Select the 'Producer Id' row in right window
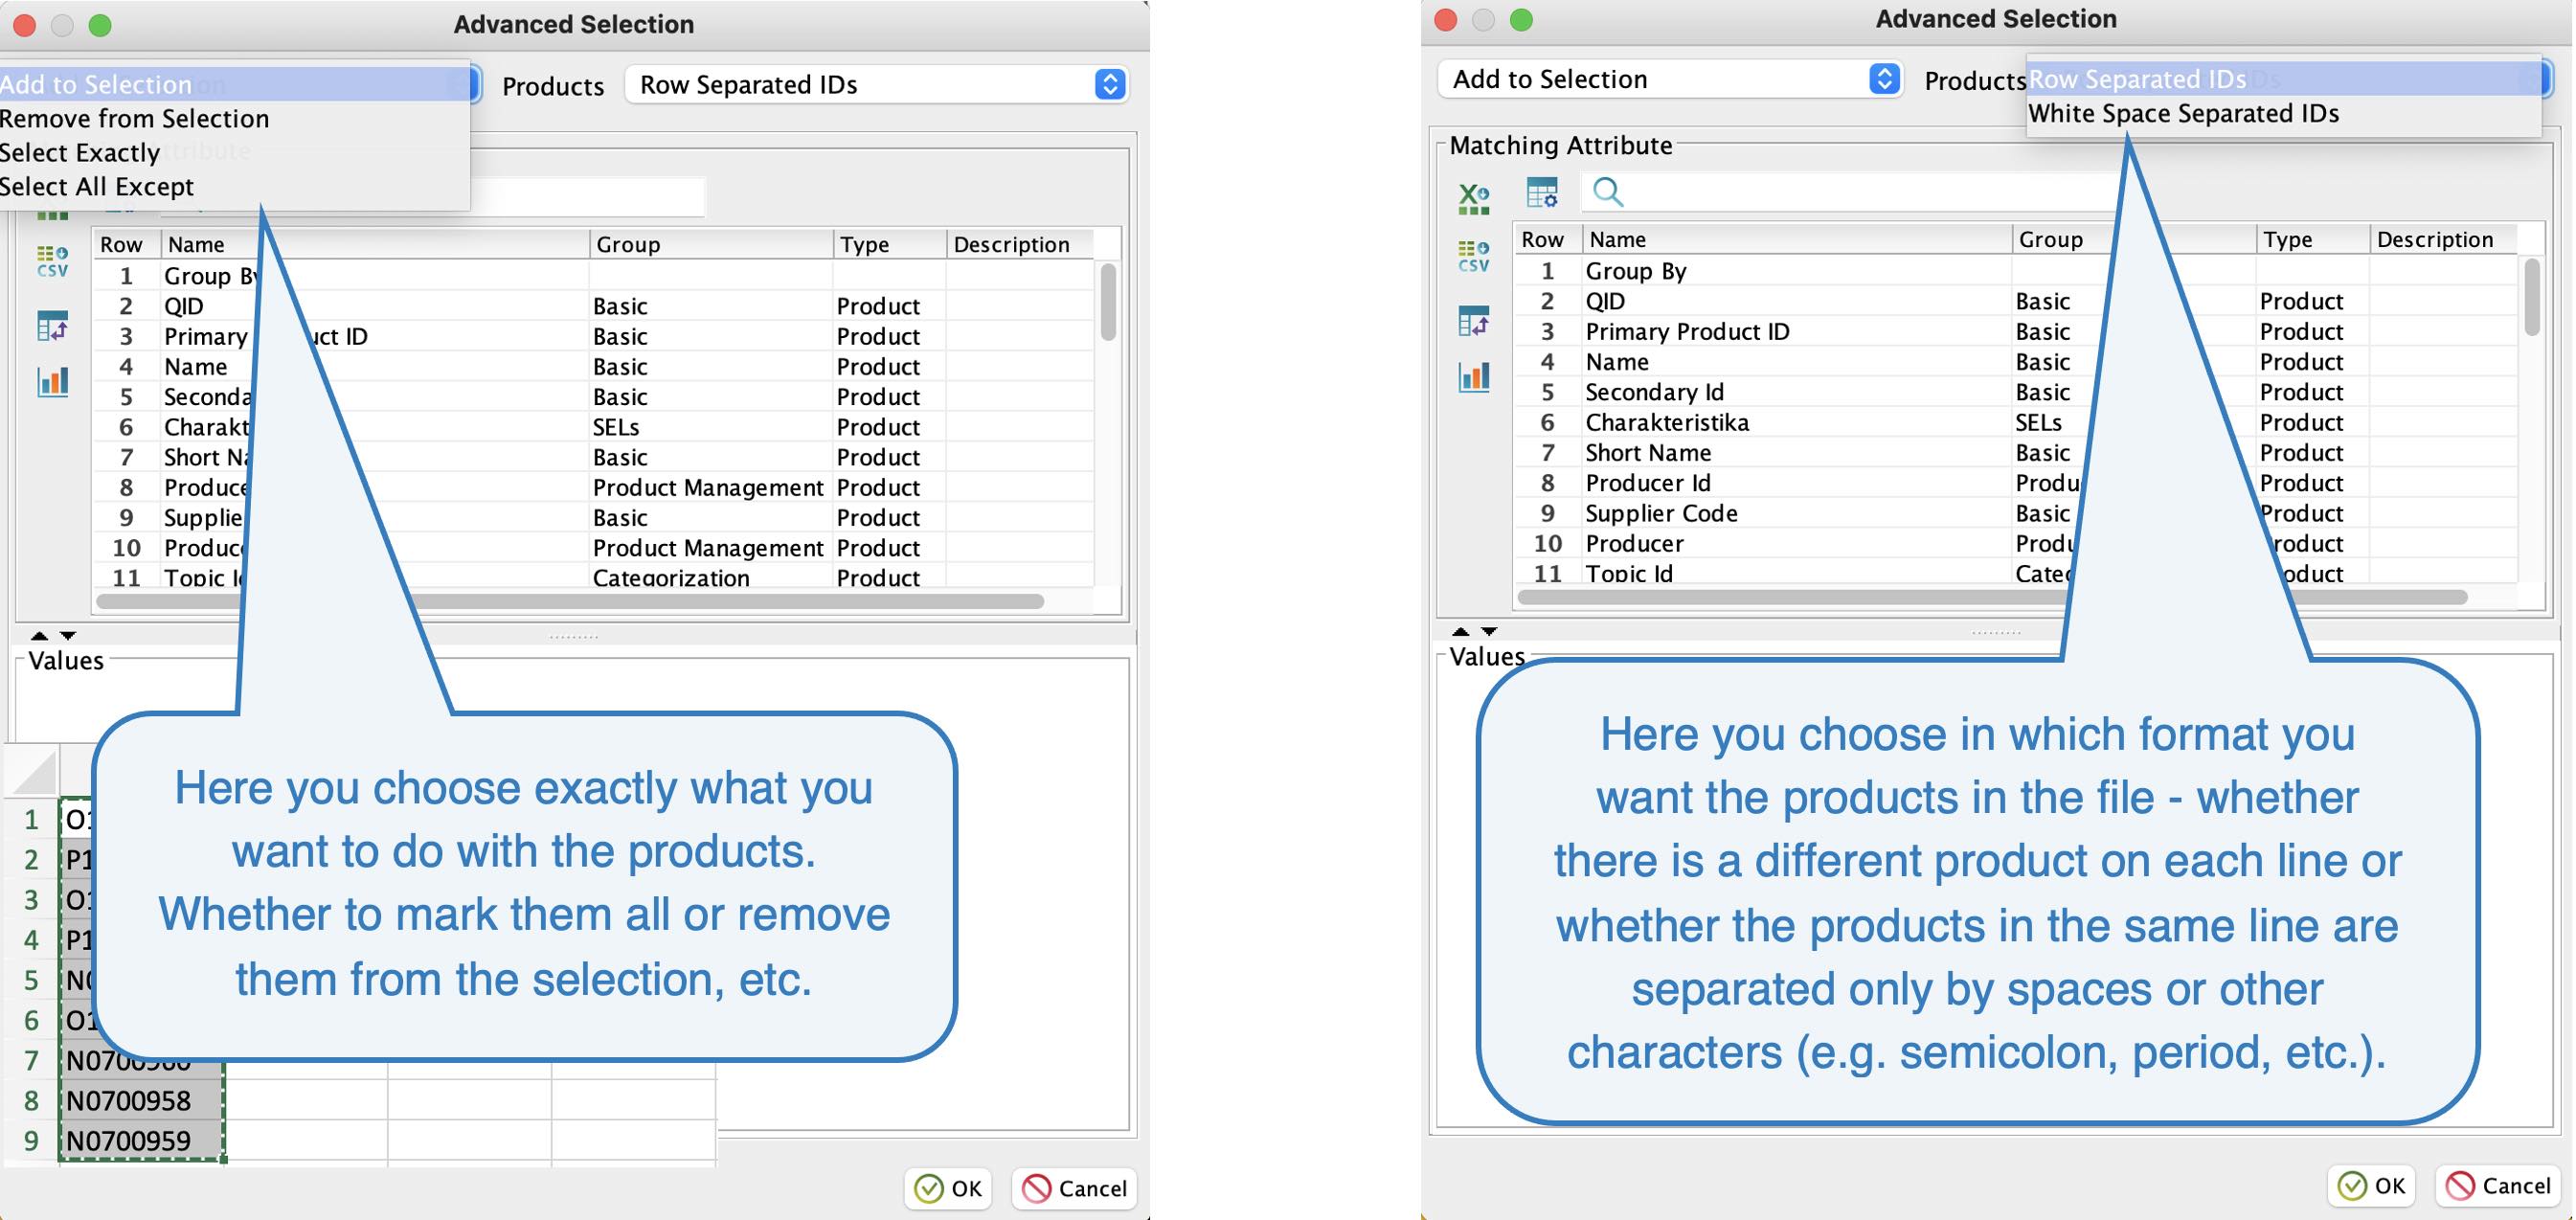The width and height of the screenshot is (2576, 1220). (2015, 482)
